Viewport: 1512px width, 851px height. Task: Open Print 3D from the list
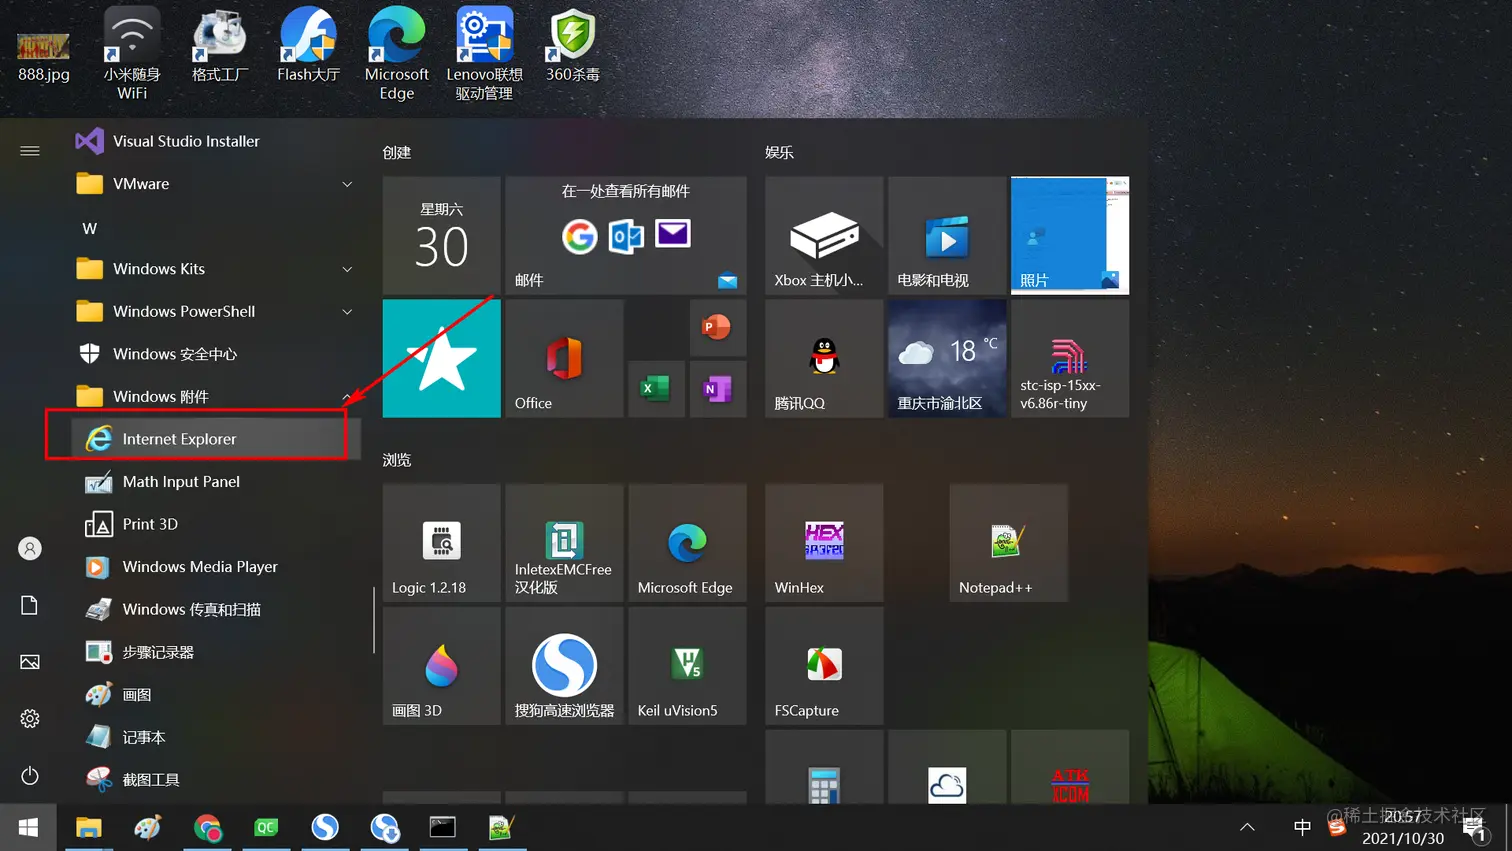(215, 524)
